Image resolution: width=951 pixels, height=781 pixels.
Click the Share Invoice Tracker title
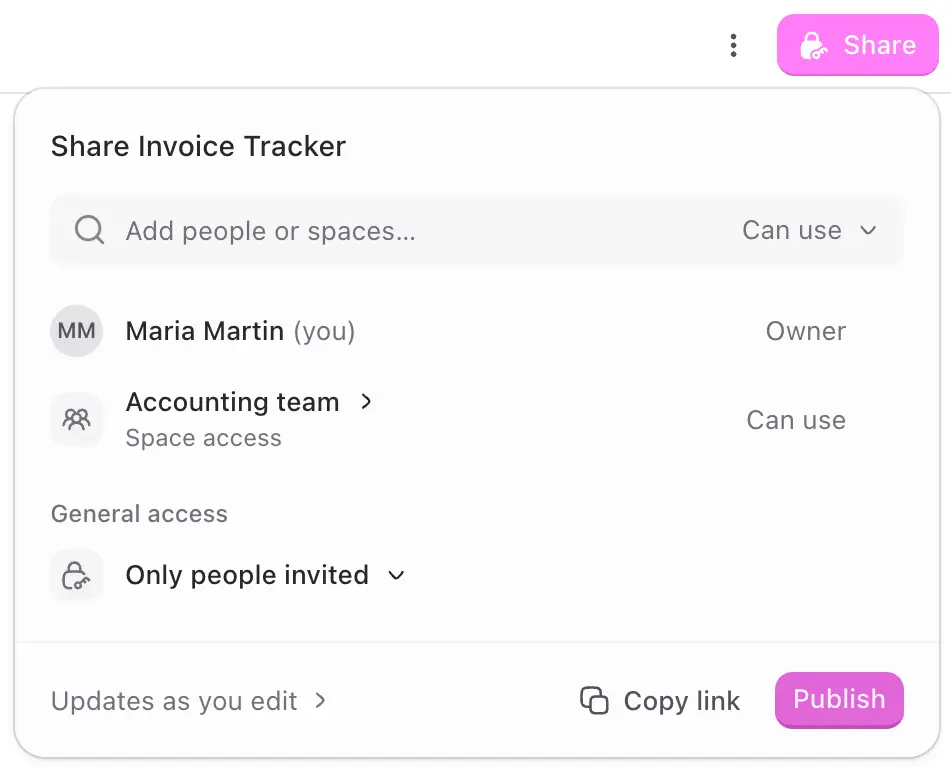[198, 146]
